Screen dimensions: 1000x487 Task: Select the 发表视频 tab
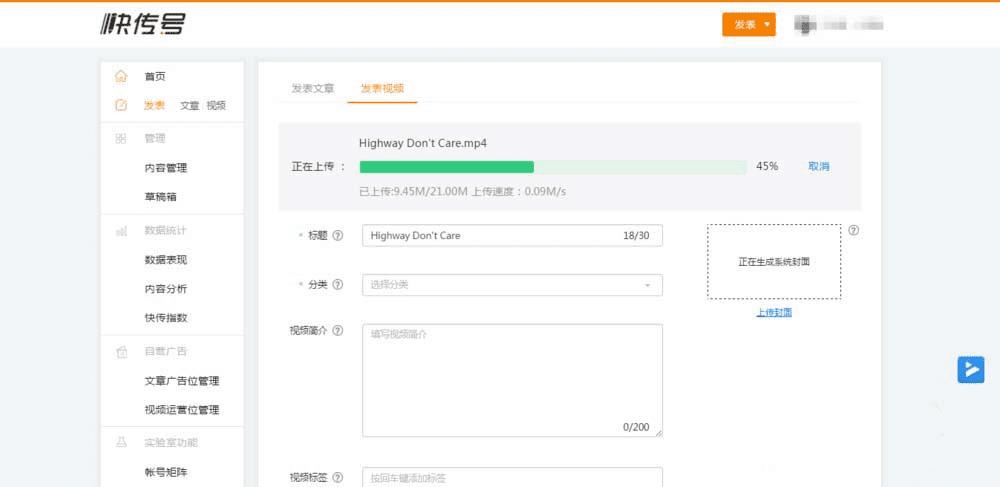[x=382, y=89]
